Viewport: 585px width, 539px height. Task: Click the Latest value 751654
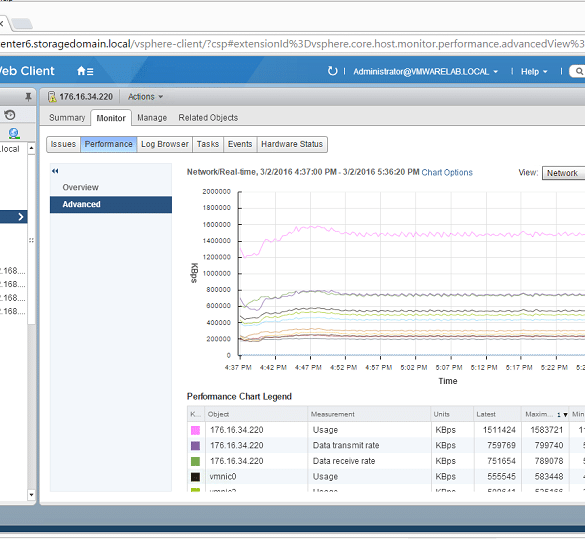(x=501, y=461)
